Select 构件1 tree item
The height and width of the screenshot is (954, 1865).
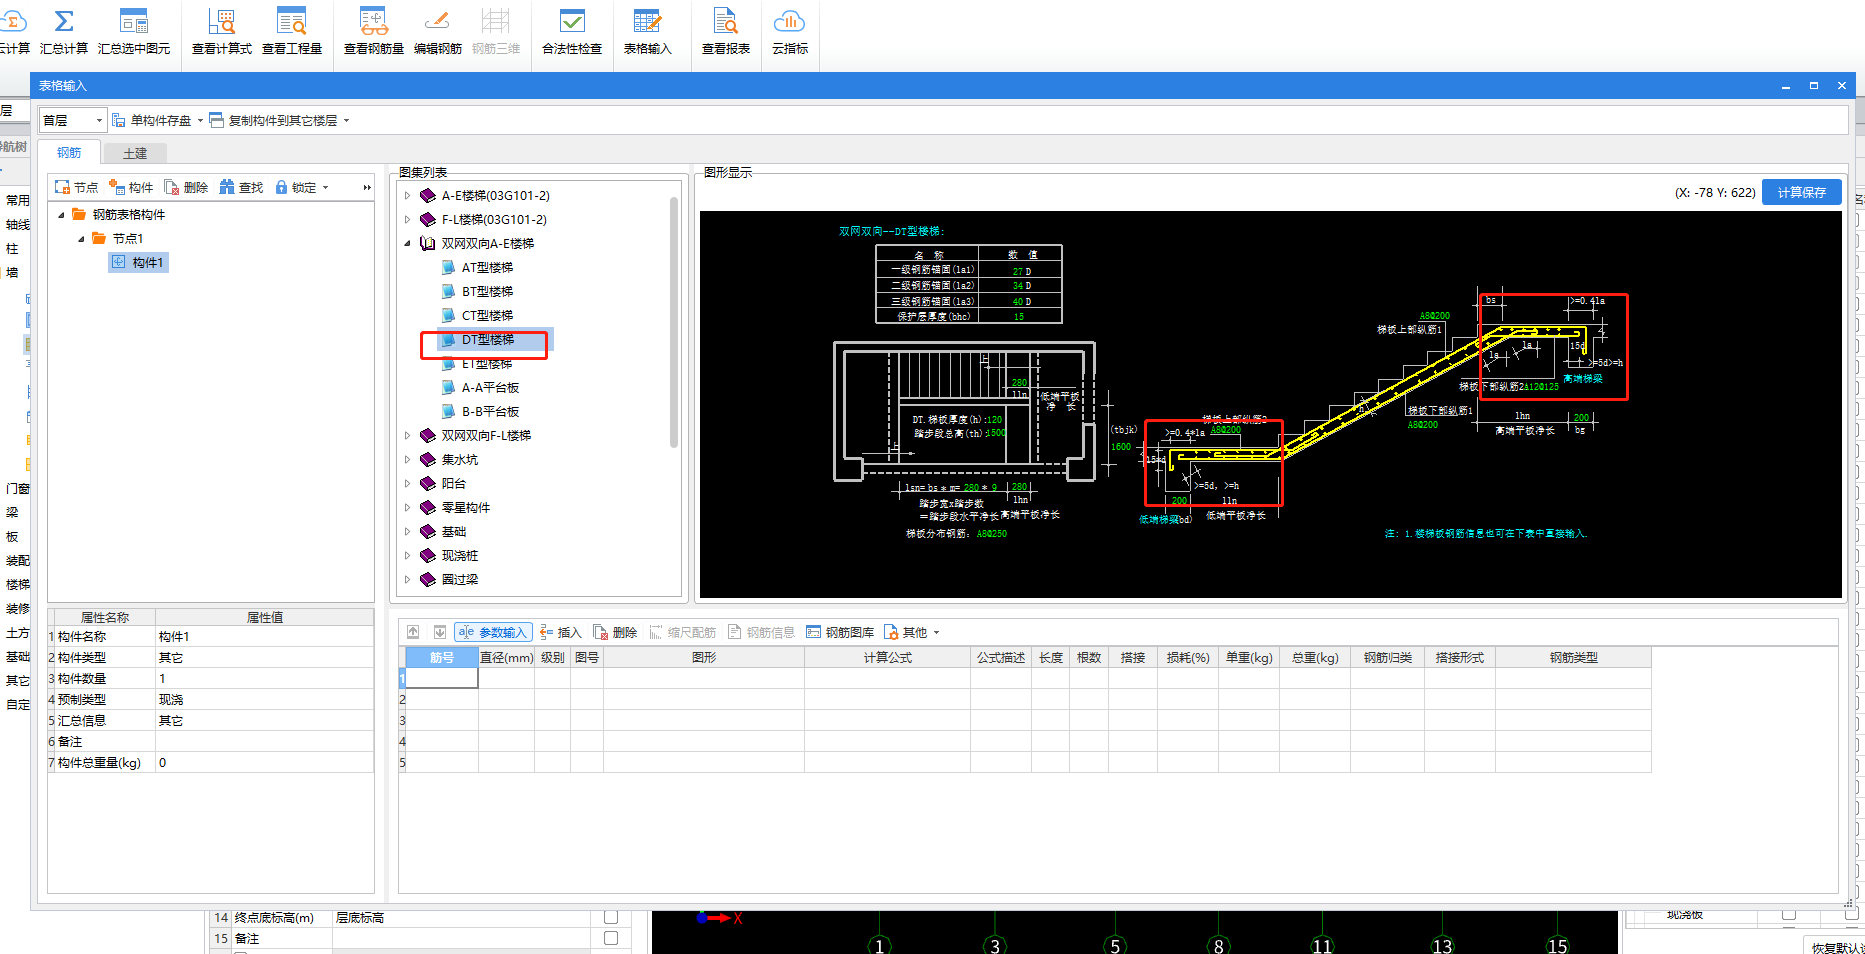click(x=138, y=262)
